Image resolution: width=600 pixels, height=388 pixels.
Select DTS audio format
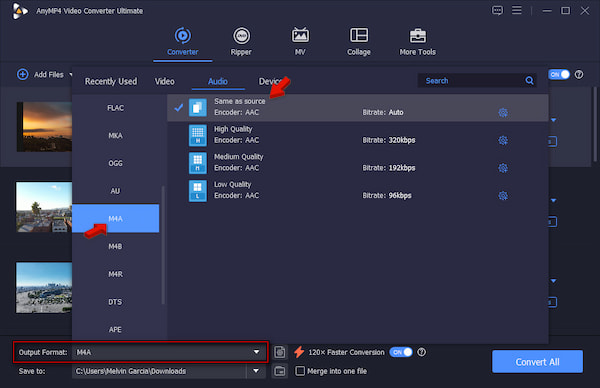coord(116,302)
